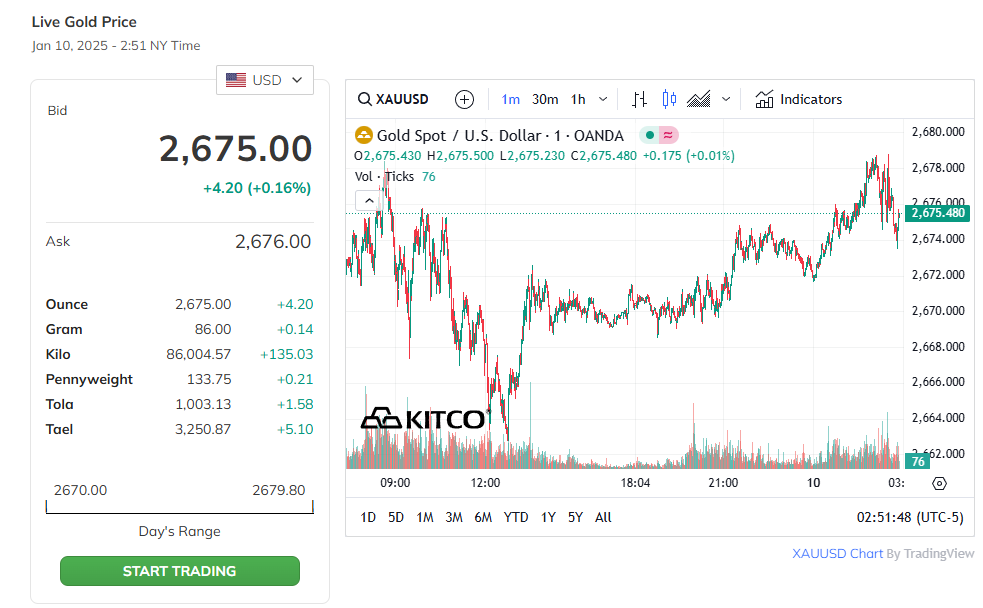The image size is (983, 608).
Task: Click the Pennyweight price 133.75
Action: [x=209, y=379]
